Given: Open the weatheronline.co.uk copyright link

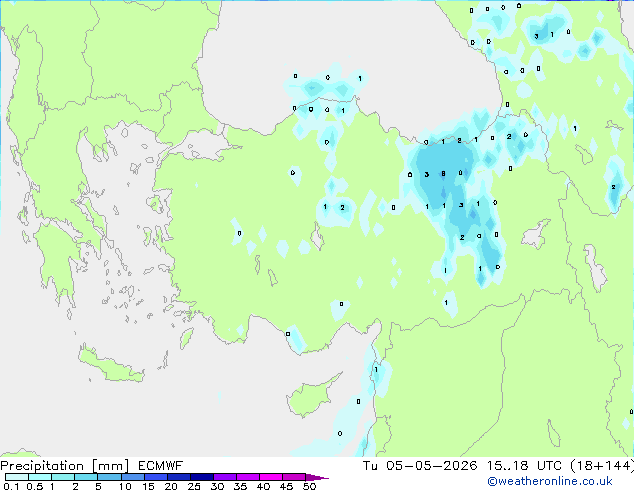Looking at the screenshot, I should 550,481.
